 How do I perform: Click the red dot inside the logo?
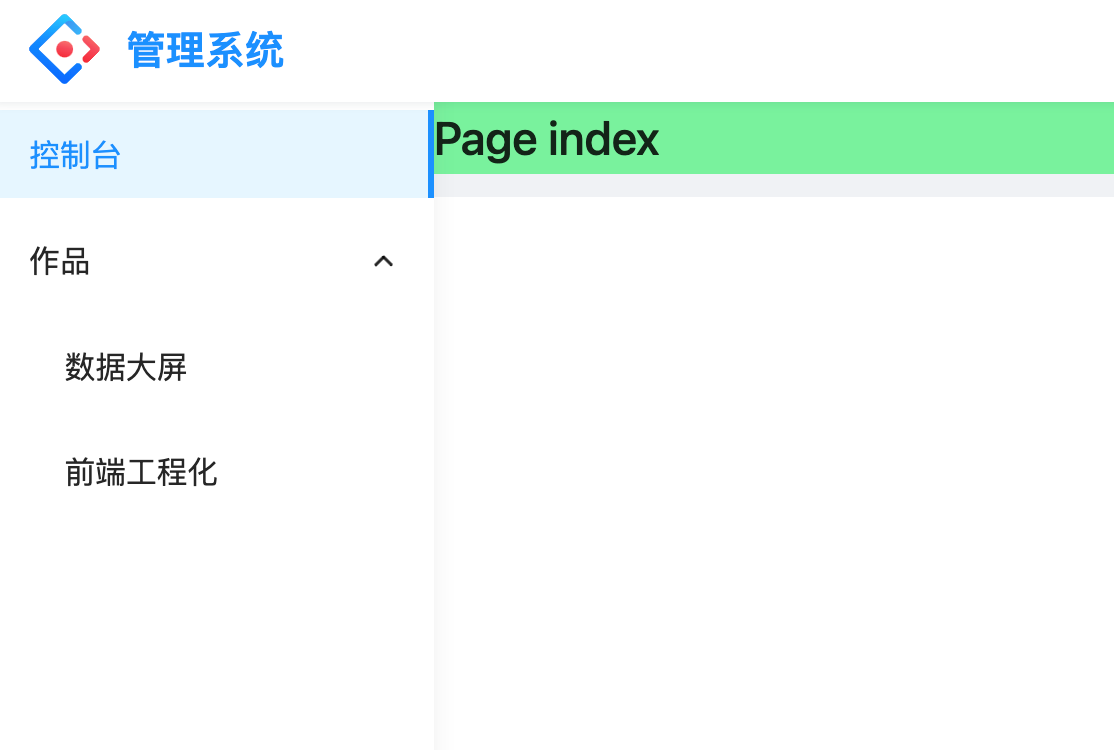(65, 49)
